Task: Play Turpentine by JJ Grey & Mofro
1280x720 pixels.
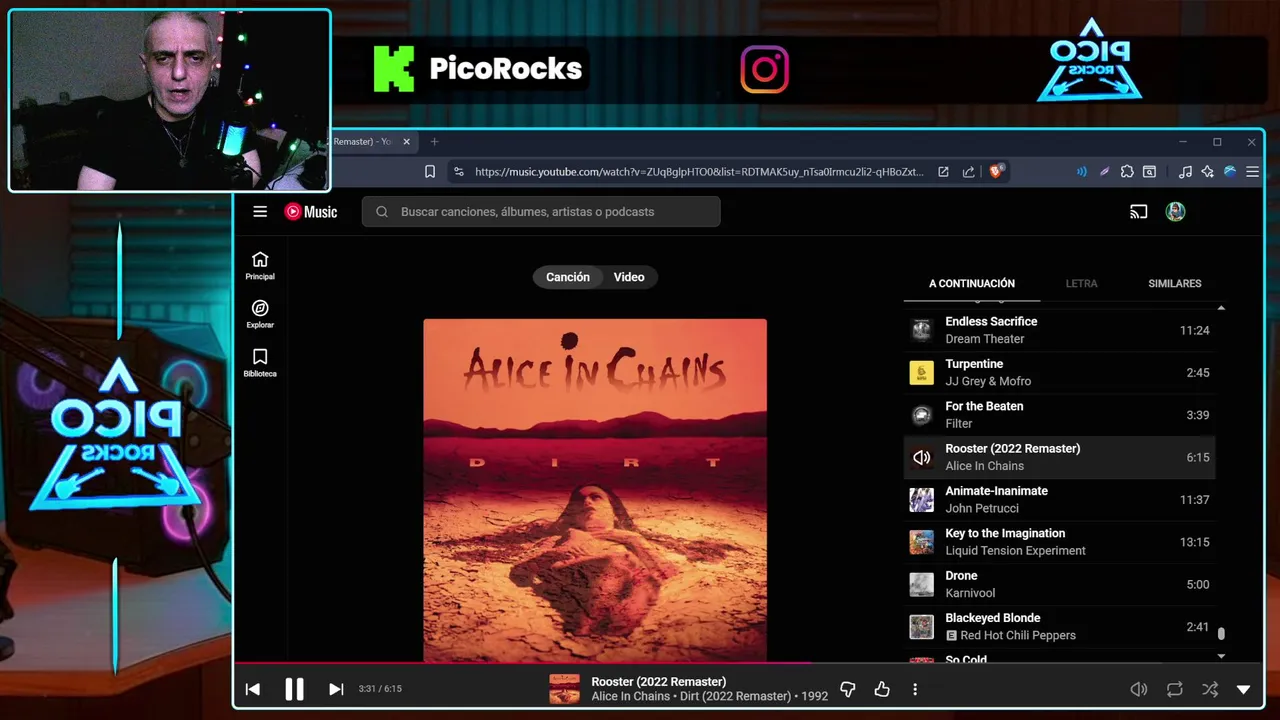Action: (1059, 372)
